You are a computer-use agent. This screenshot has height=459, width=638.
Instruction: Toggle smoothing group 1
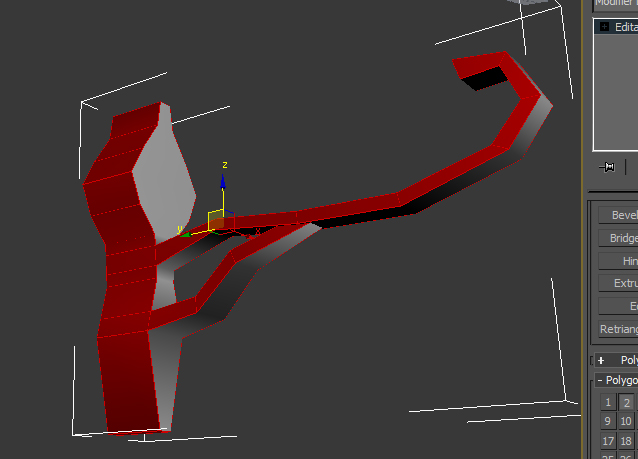pos(608,402)
